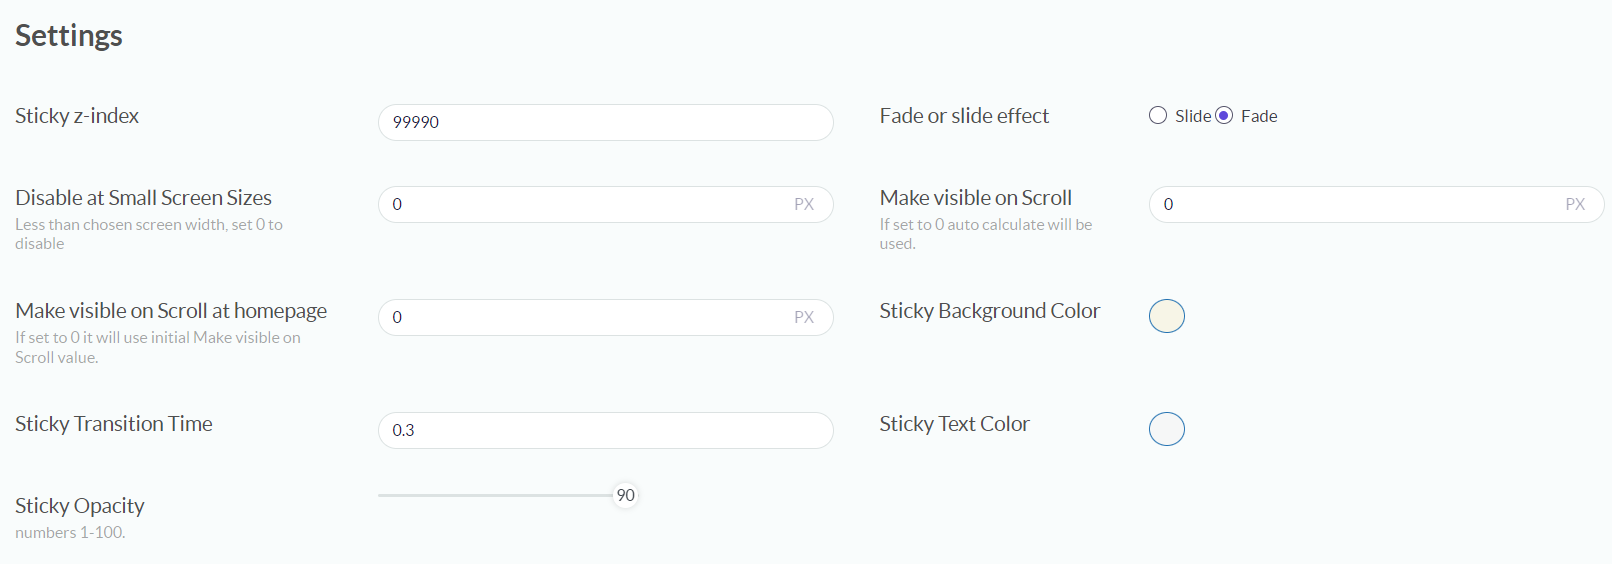This screenshot has height=564, width=1612.
Task: Click PX unit in the homepage scroll field
Action: click(x=804, y=317)
